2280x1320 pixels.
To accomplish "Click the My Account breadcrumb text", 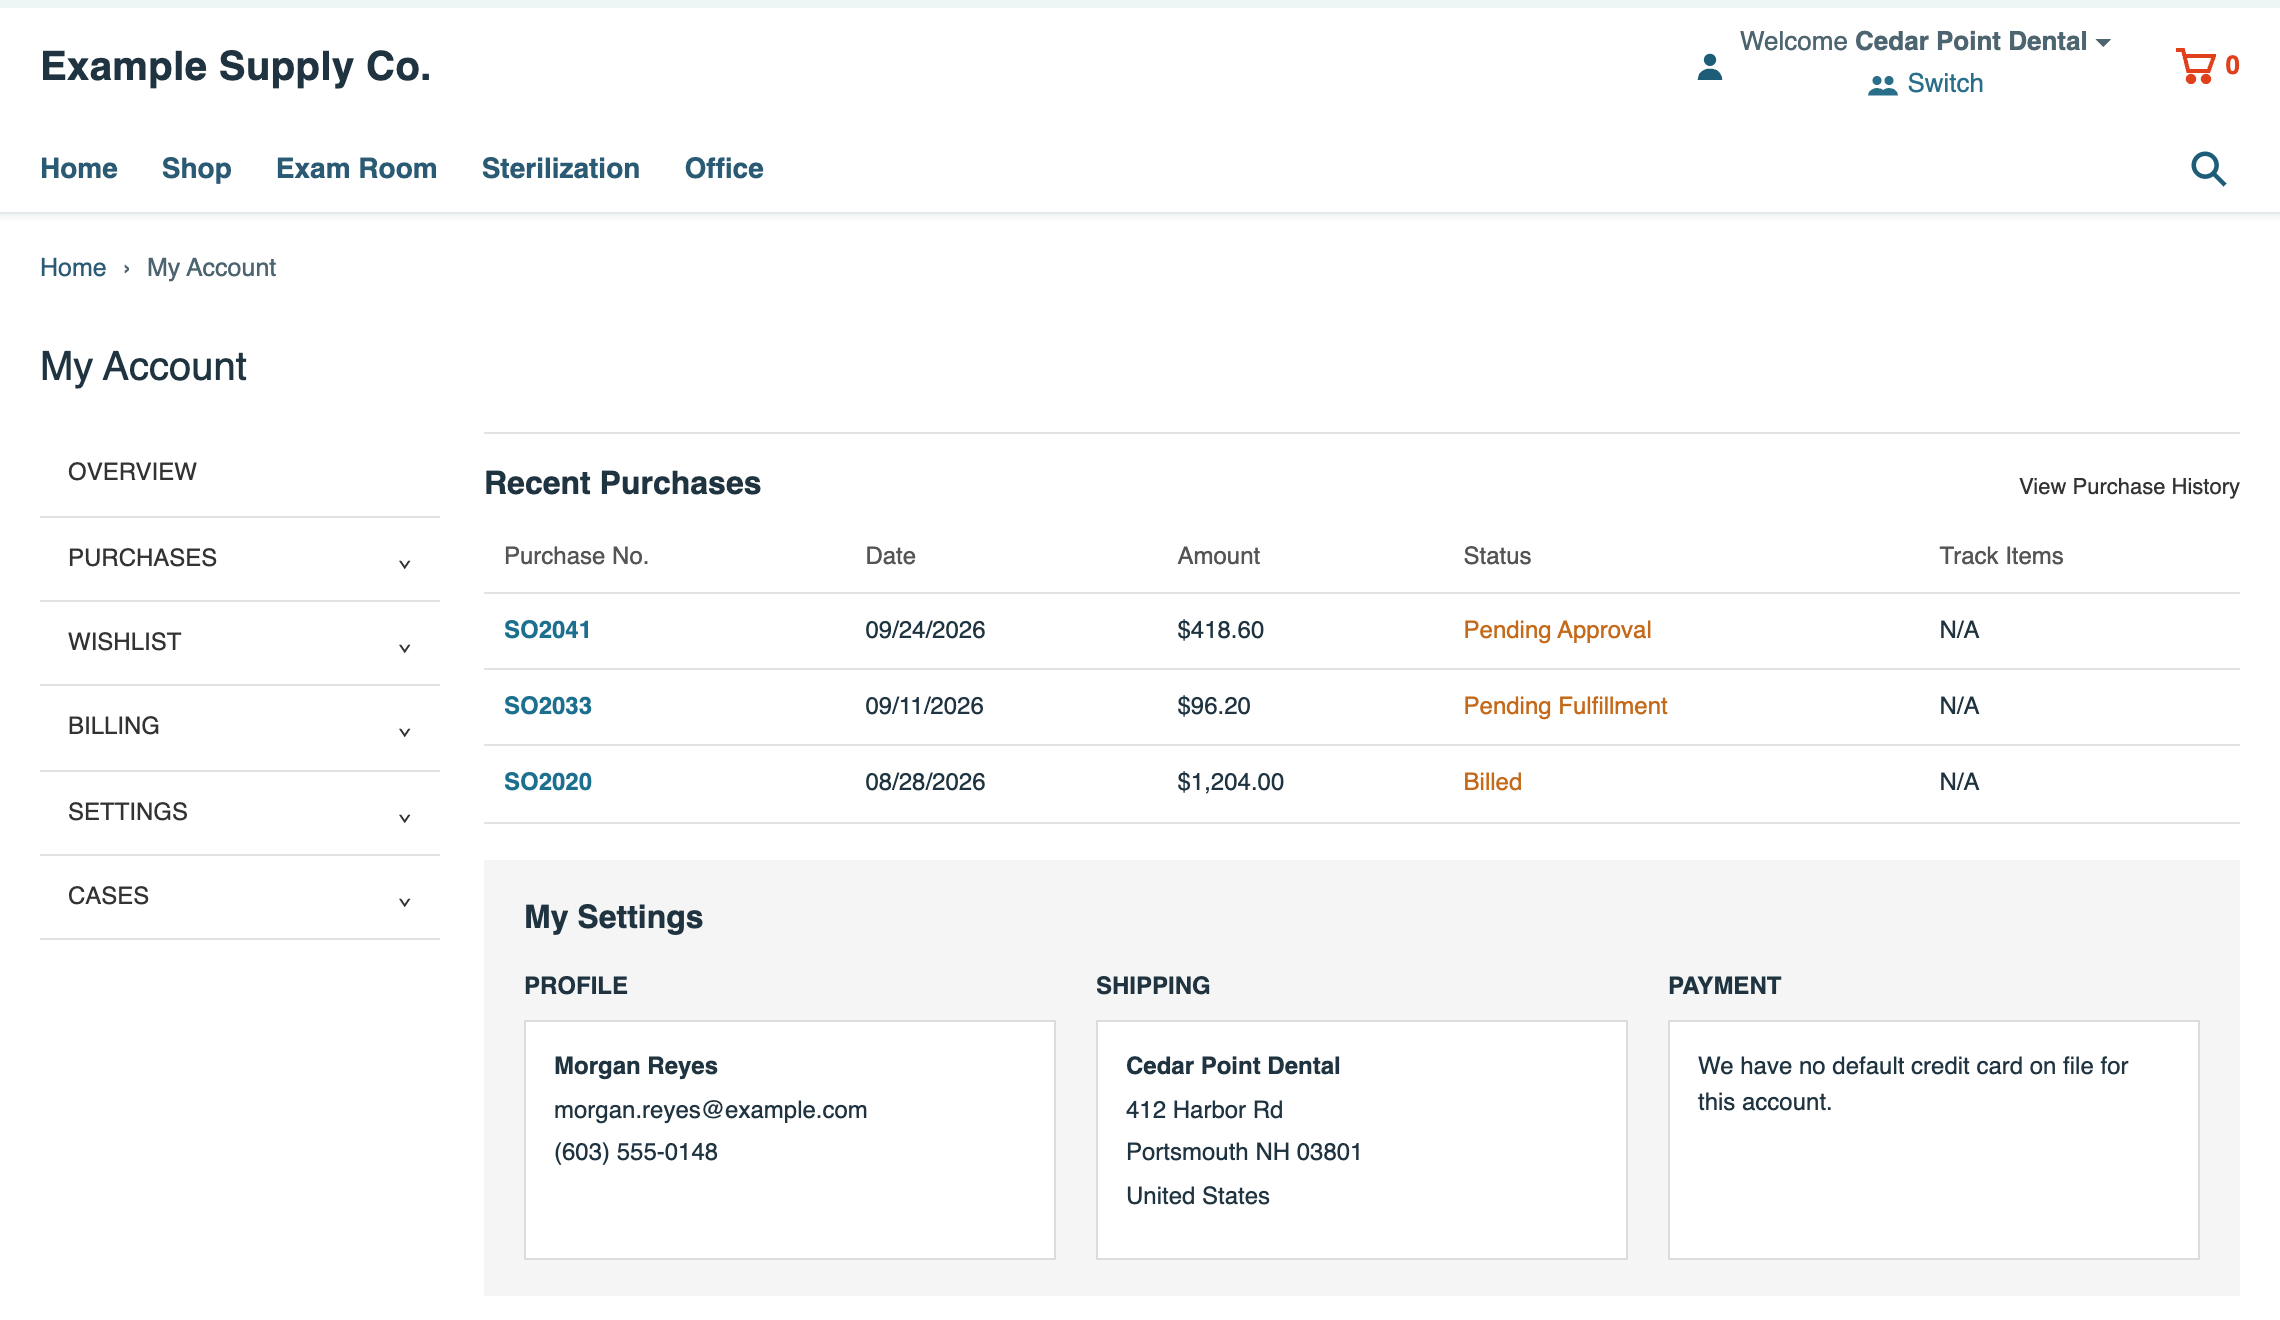I will 211,267.
